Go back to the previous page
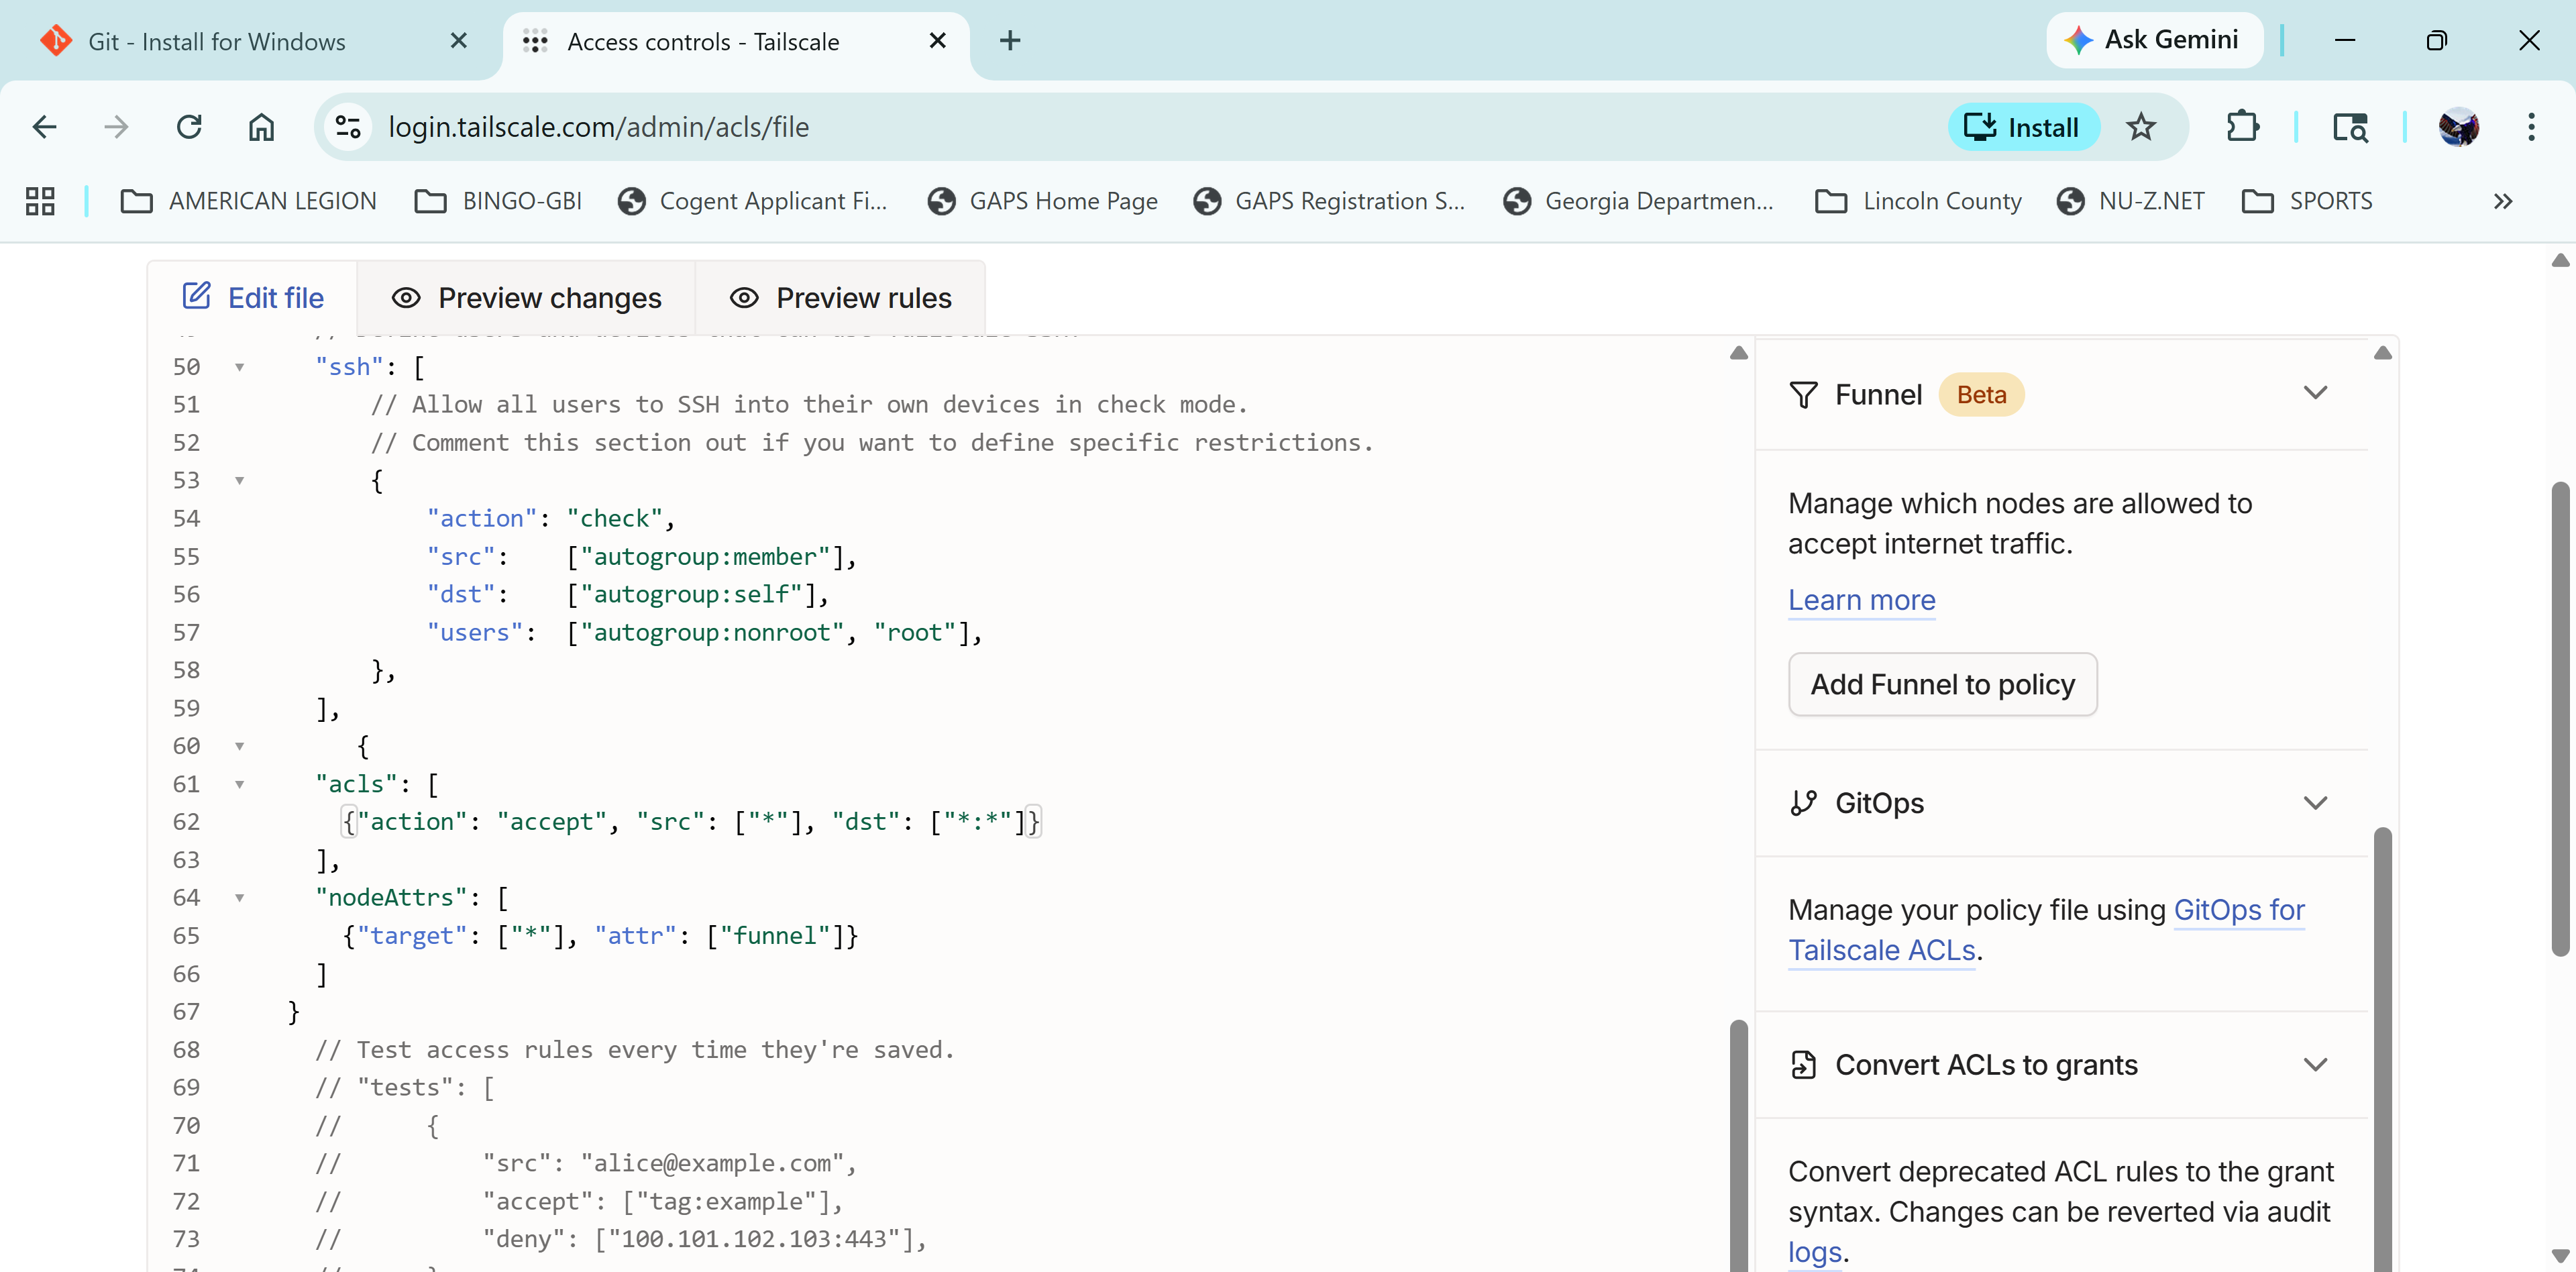The width and height of the screenshot is (2576, 1272). pos(44,127)
